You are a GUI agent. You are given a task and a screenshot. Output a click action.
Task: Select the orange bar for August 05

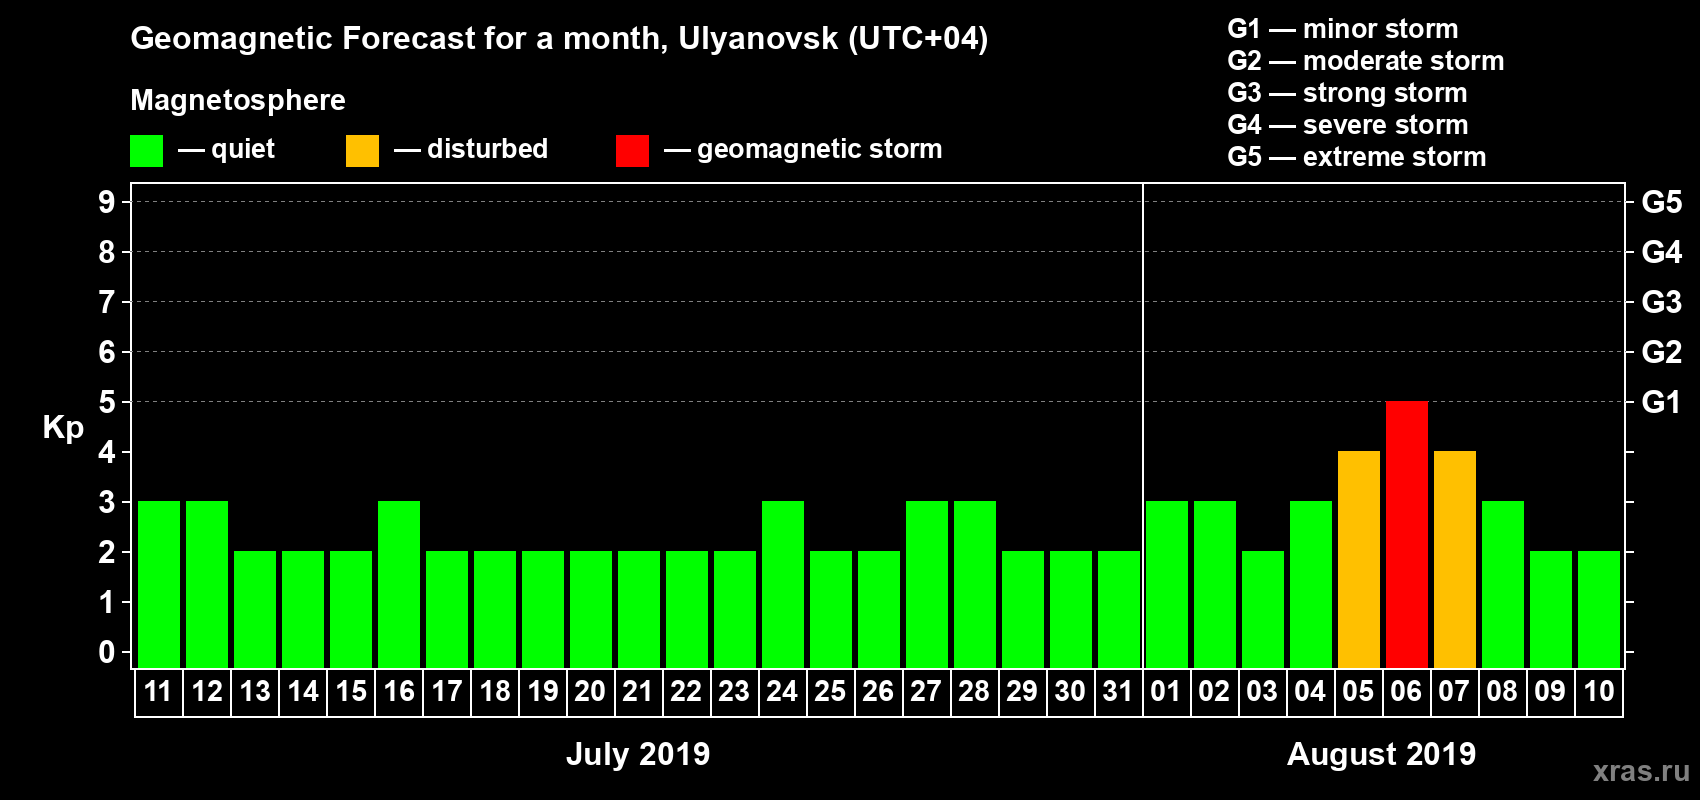(1358, 560)
